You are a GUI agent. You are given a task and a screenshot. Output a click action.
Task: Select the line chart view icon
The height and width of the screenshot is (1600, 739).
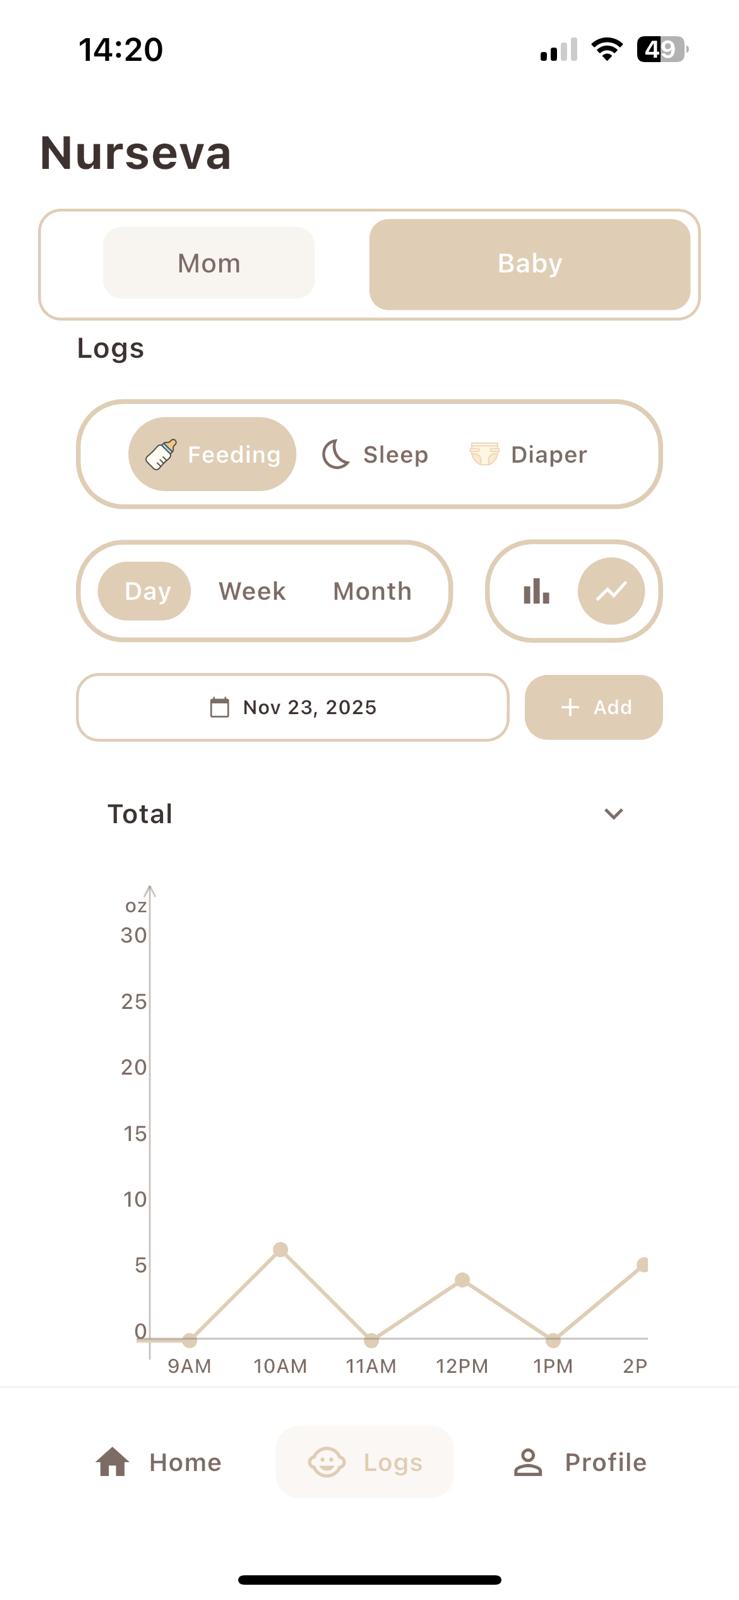click(x=611, y=591)
